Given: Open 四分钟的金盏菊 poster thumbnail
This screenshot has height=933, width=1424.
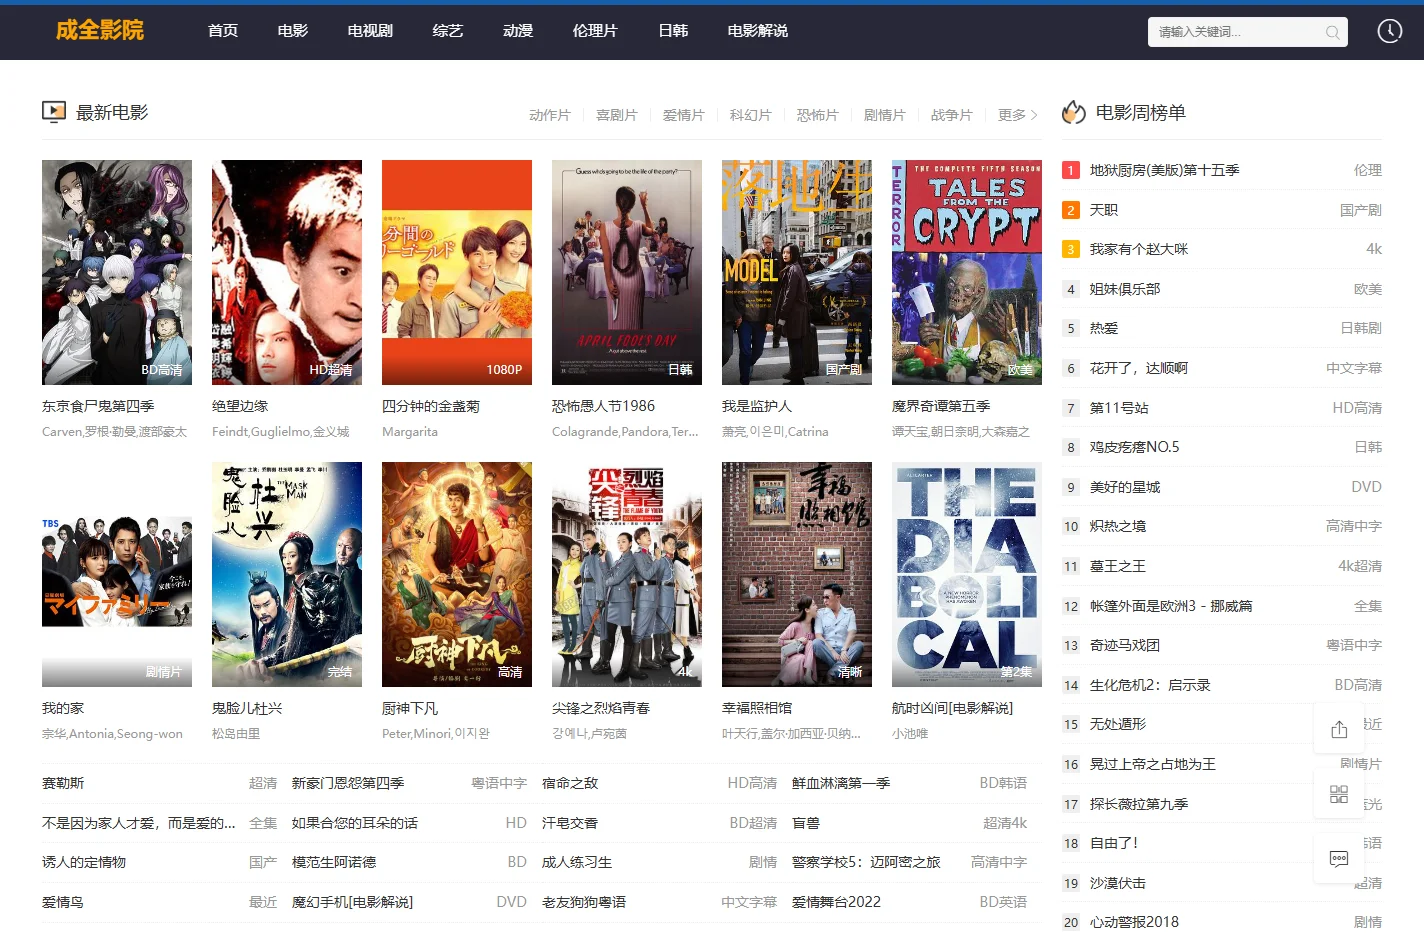Looking at the screenshot, I should [x=457, y=272].
